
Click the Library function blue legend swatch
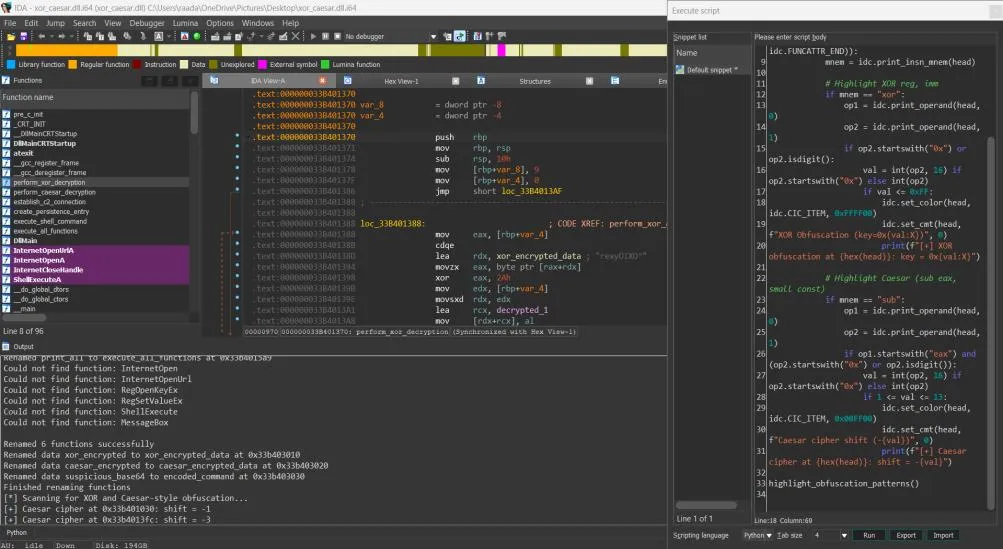click(11, 64)
